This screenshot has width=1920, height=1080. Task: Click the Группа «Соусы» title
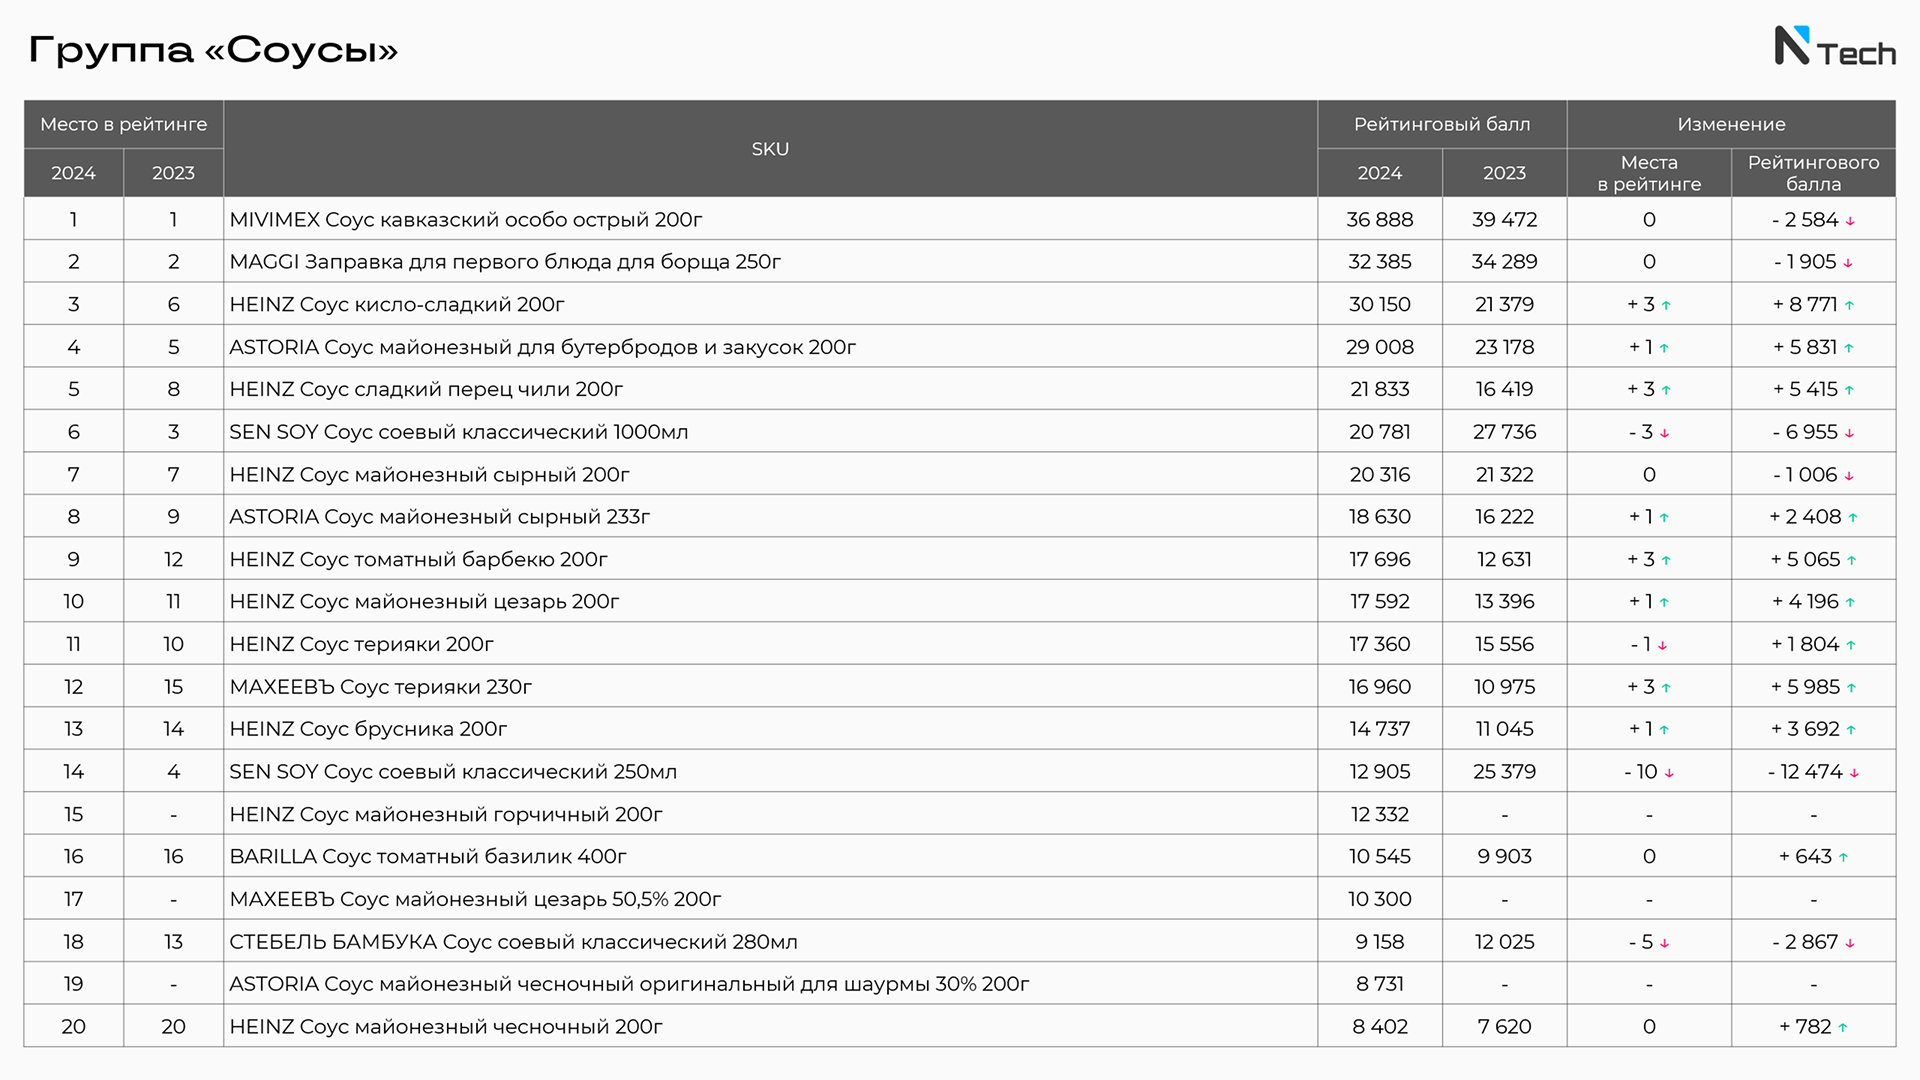(213, 49)
